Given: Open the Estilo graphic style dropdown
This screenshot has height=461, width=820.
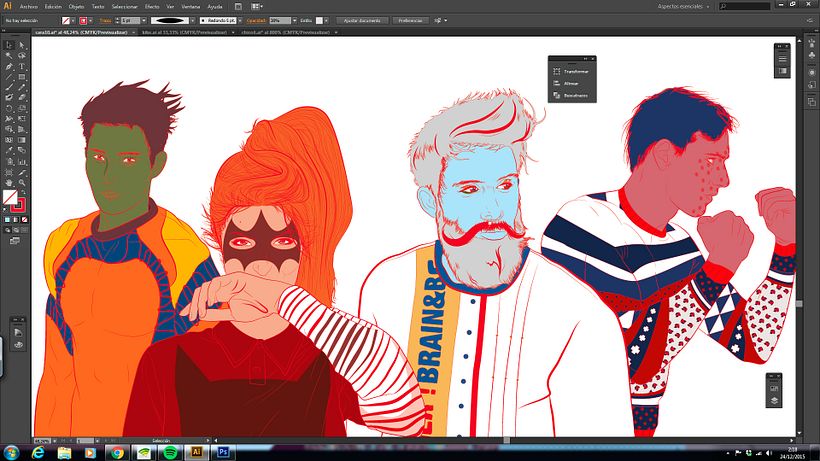Looking at the screenshot, I should pos(326,20).
